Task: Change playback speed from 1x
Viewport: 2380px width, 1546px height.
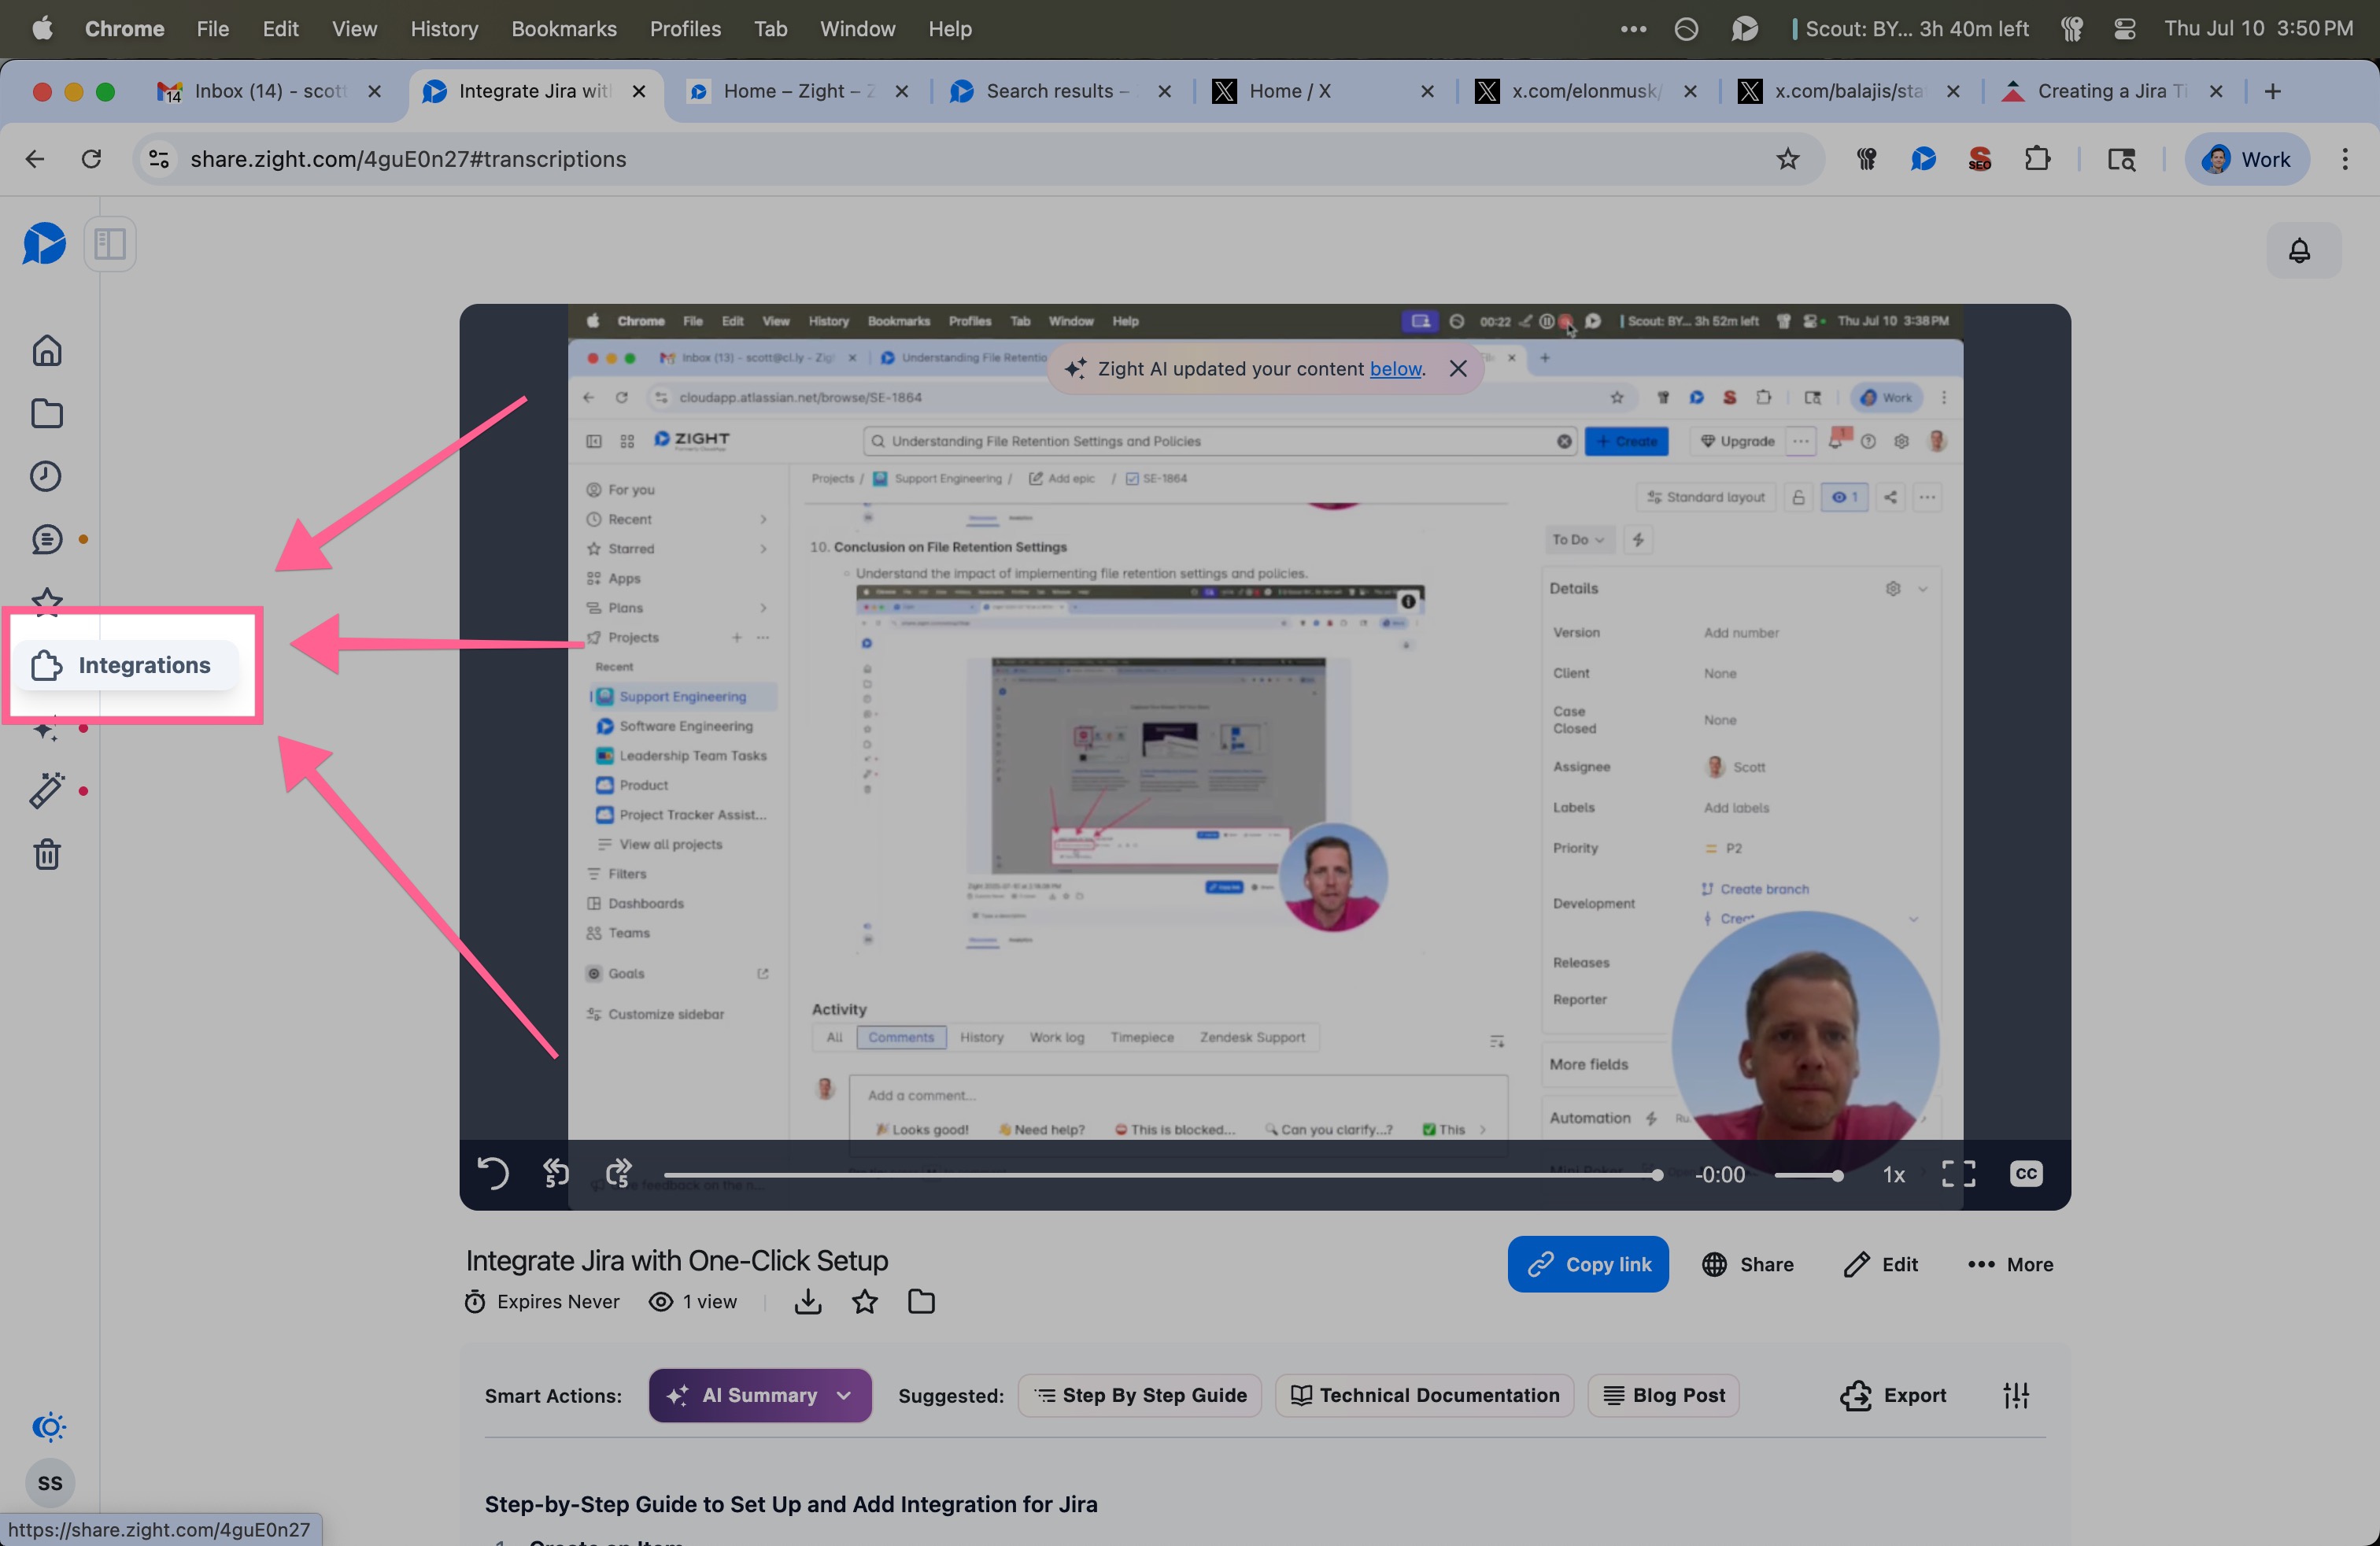Action: tap(1894, 1174)
